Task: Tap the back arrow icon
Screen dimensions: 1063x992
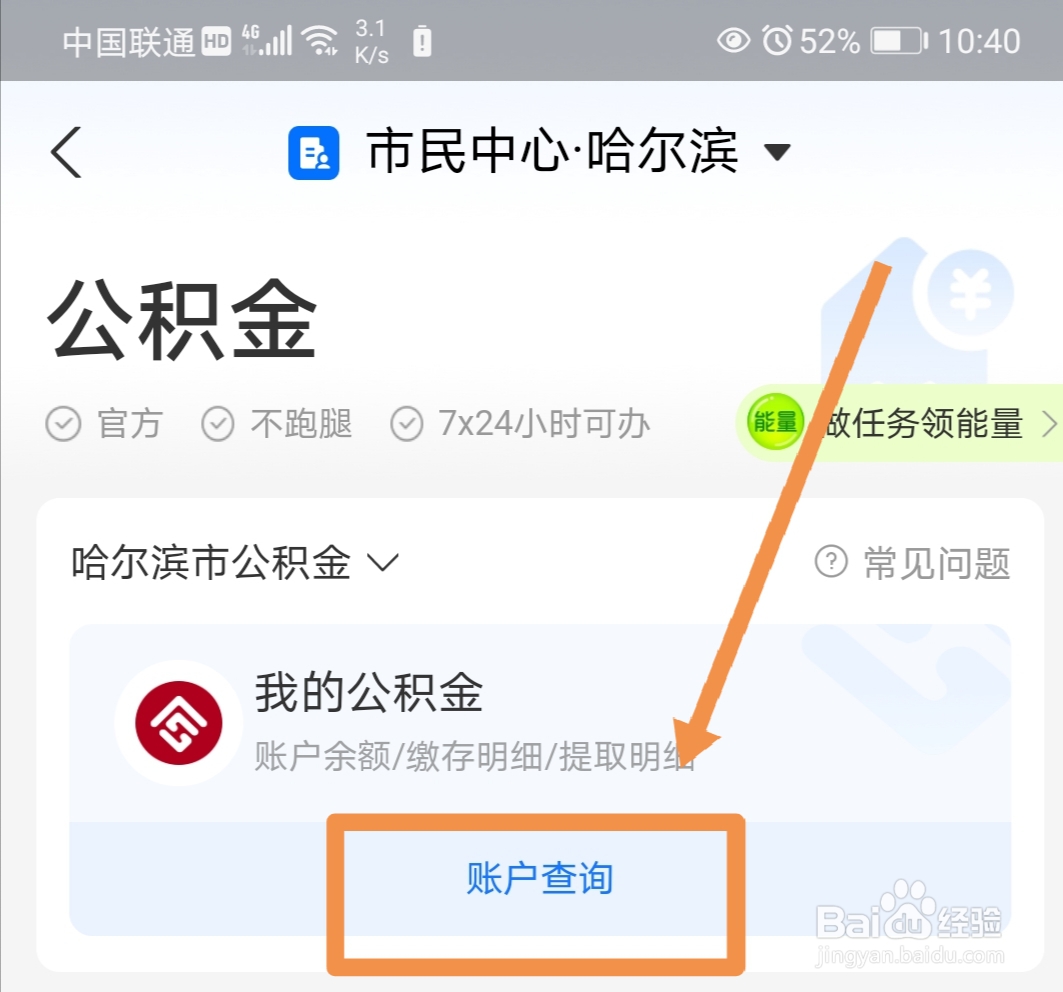Action: (66, 152)
